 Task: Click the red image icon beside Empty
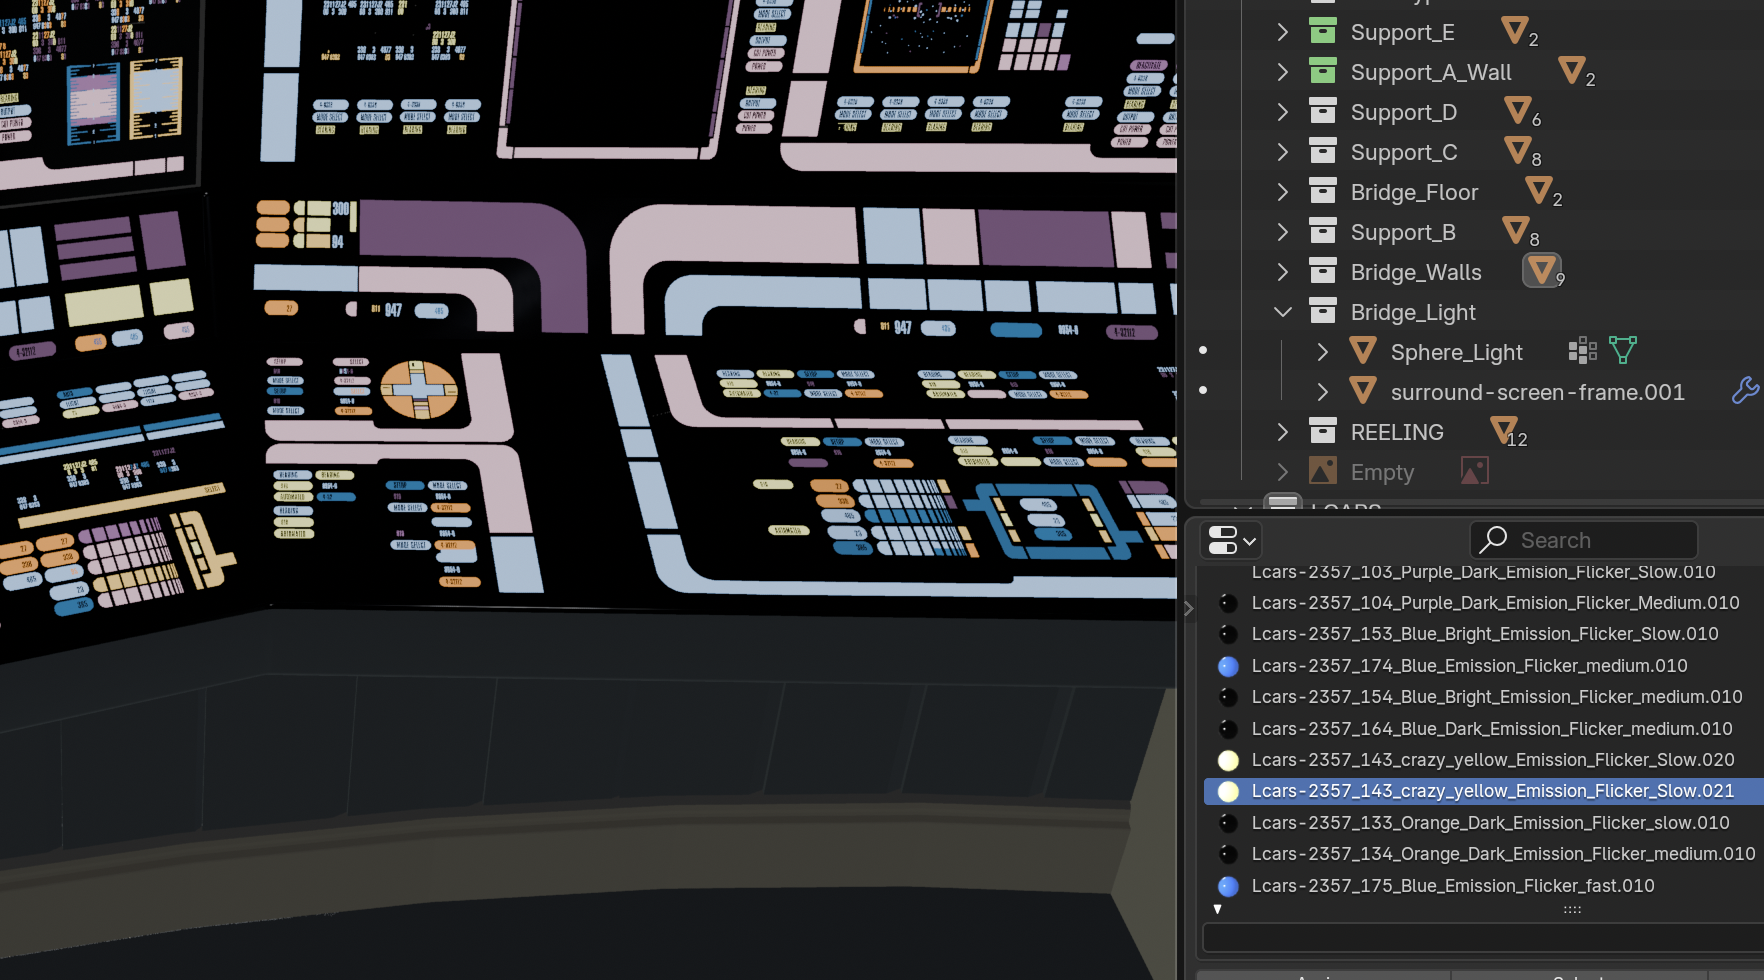pos(1474,471)
